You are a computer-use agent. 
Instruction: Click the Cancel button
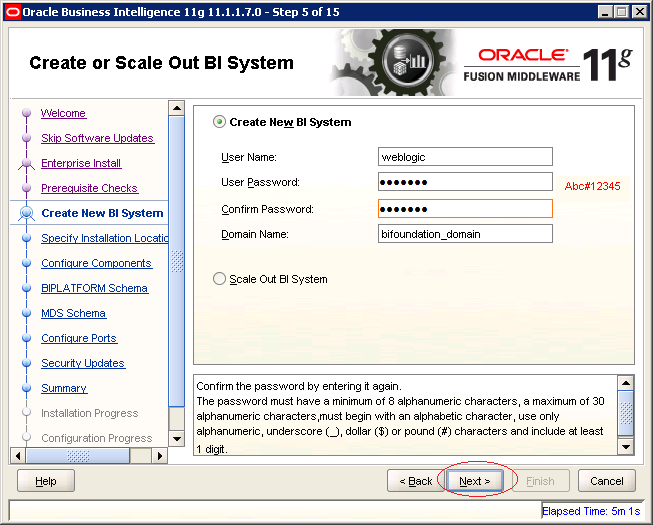pyautogui.click(x=606, y=481)
